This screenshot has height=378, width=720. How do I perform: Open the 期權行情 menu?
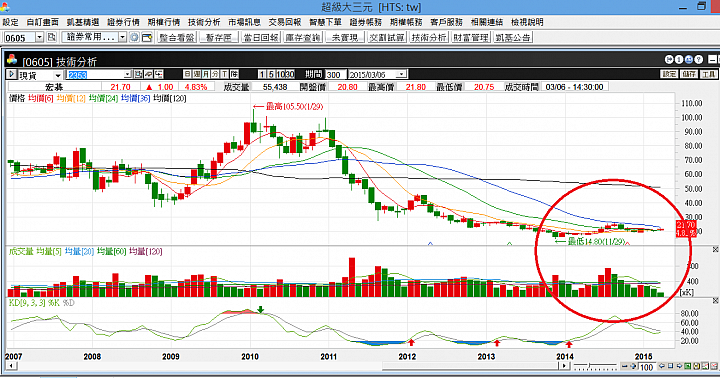[x=164, y=22]
